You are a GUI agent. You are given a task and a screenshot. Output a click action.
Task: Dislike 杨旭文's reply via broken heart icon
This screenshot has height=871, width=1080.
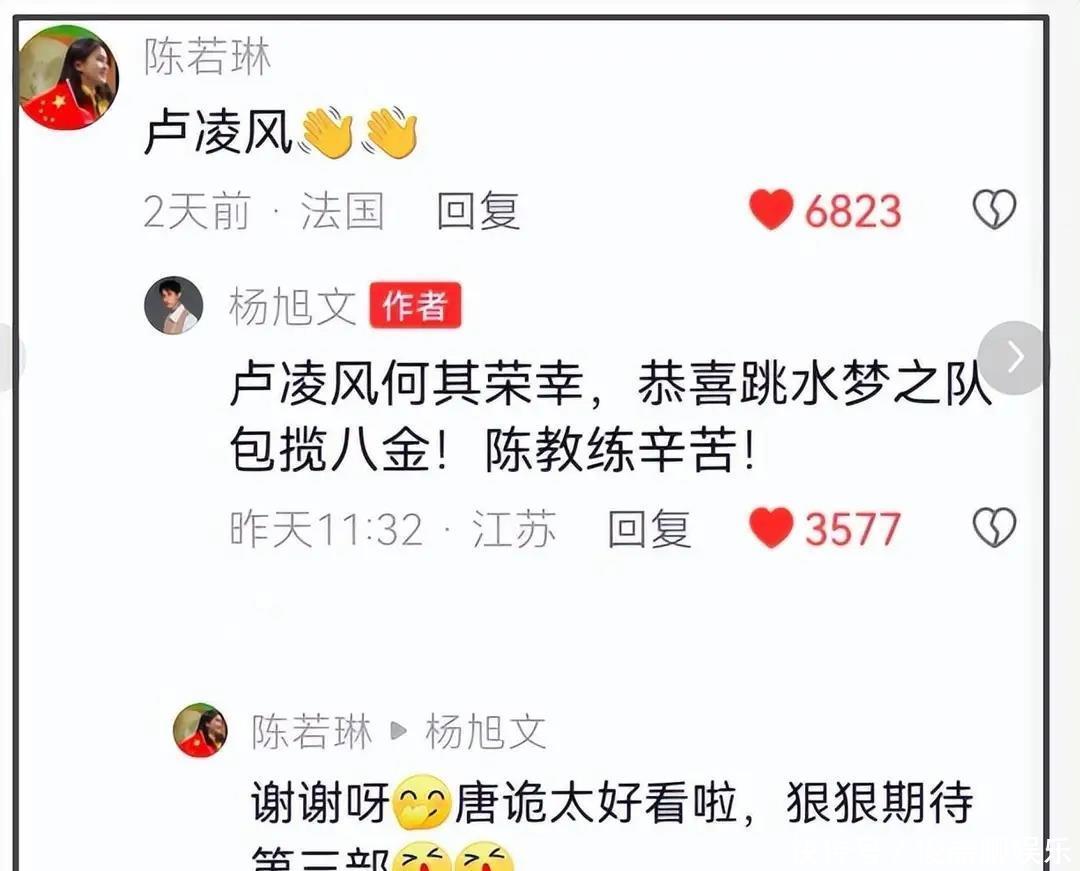pyautogui.click(x=994, y=528)
